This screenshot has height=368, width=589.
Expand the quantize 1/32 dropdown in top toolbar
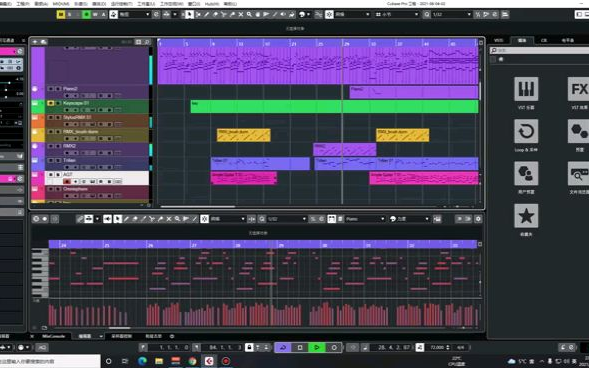(x=451, y=15)
